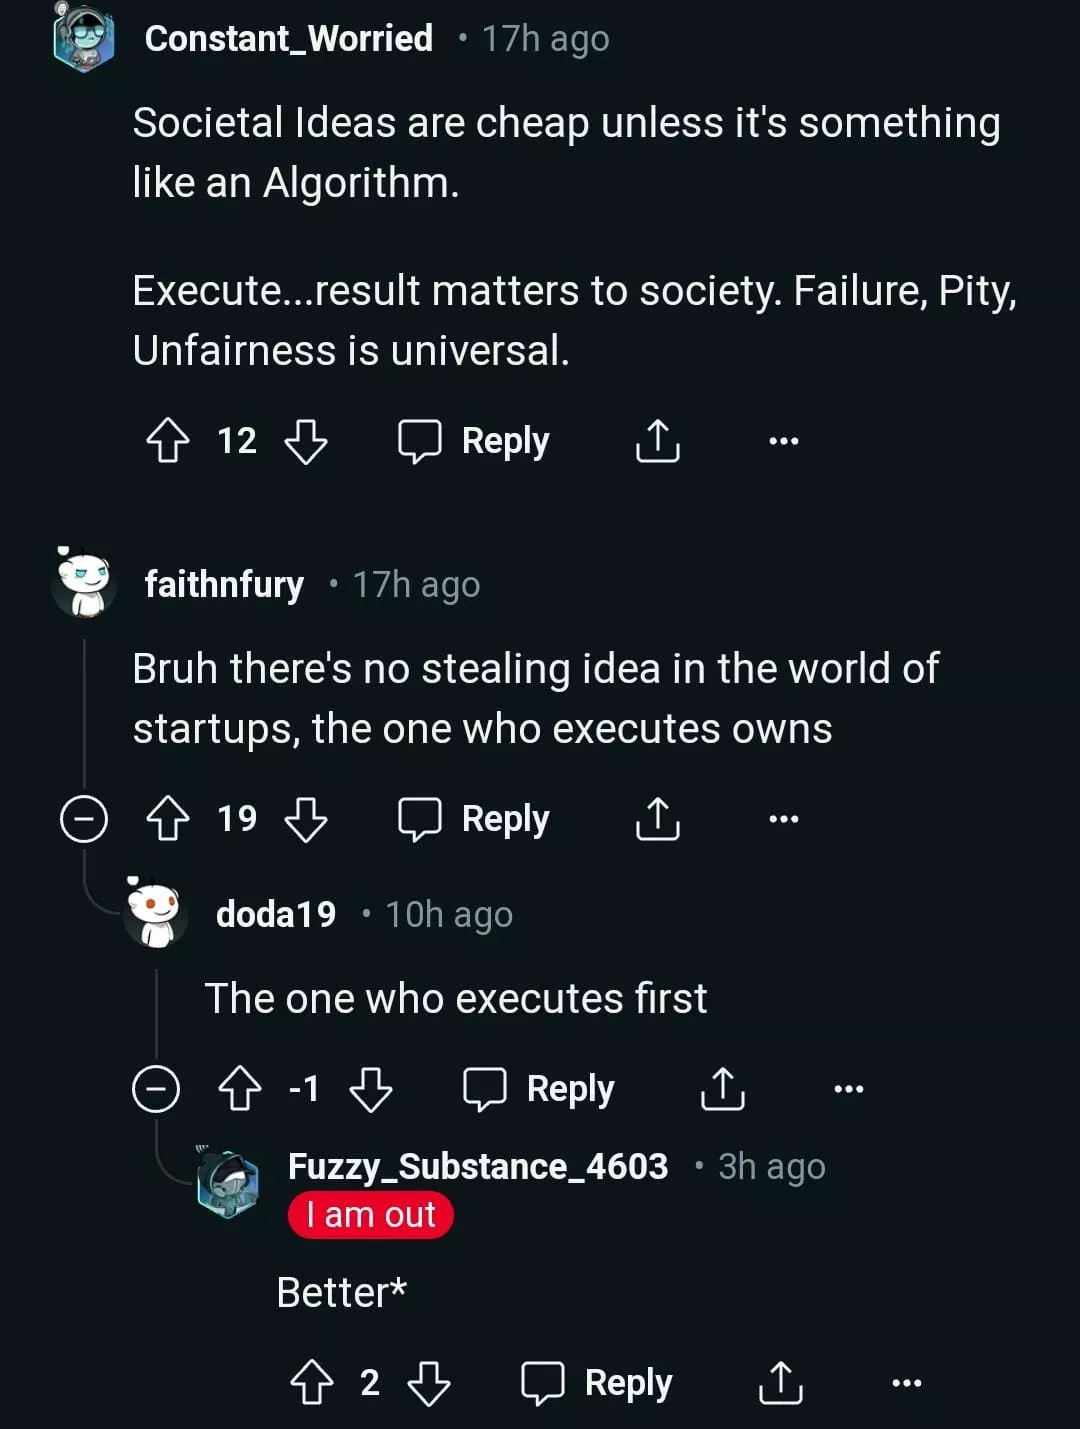Open Fuzzy_Substance_4603's profile via username
This screenshot has height=1429, width=1080.
(478, 1166)
